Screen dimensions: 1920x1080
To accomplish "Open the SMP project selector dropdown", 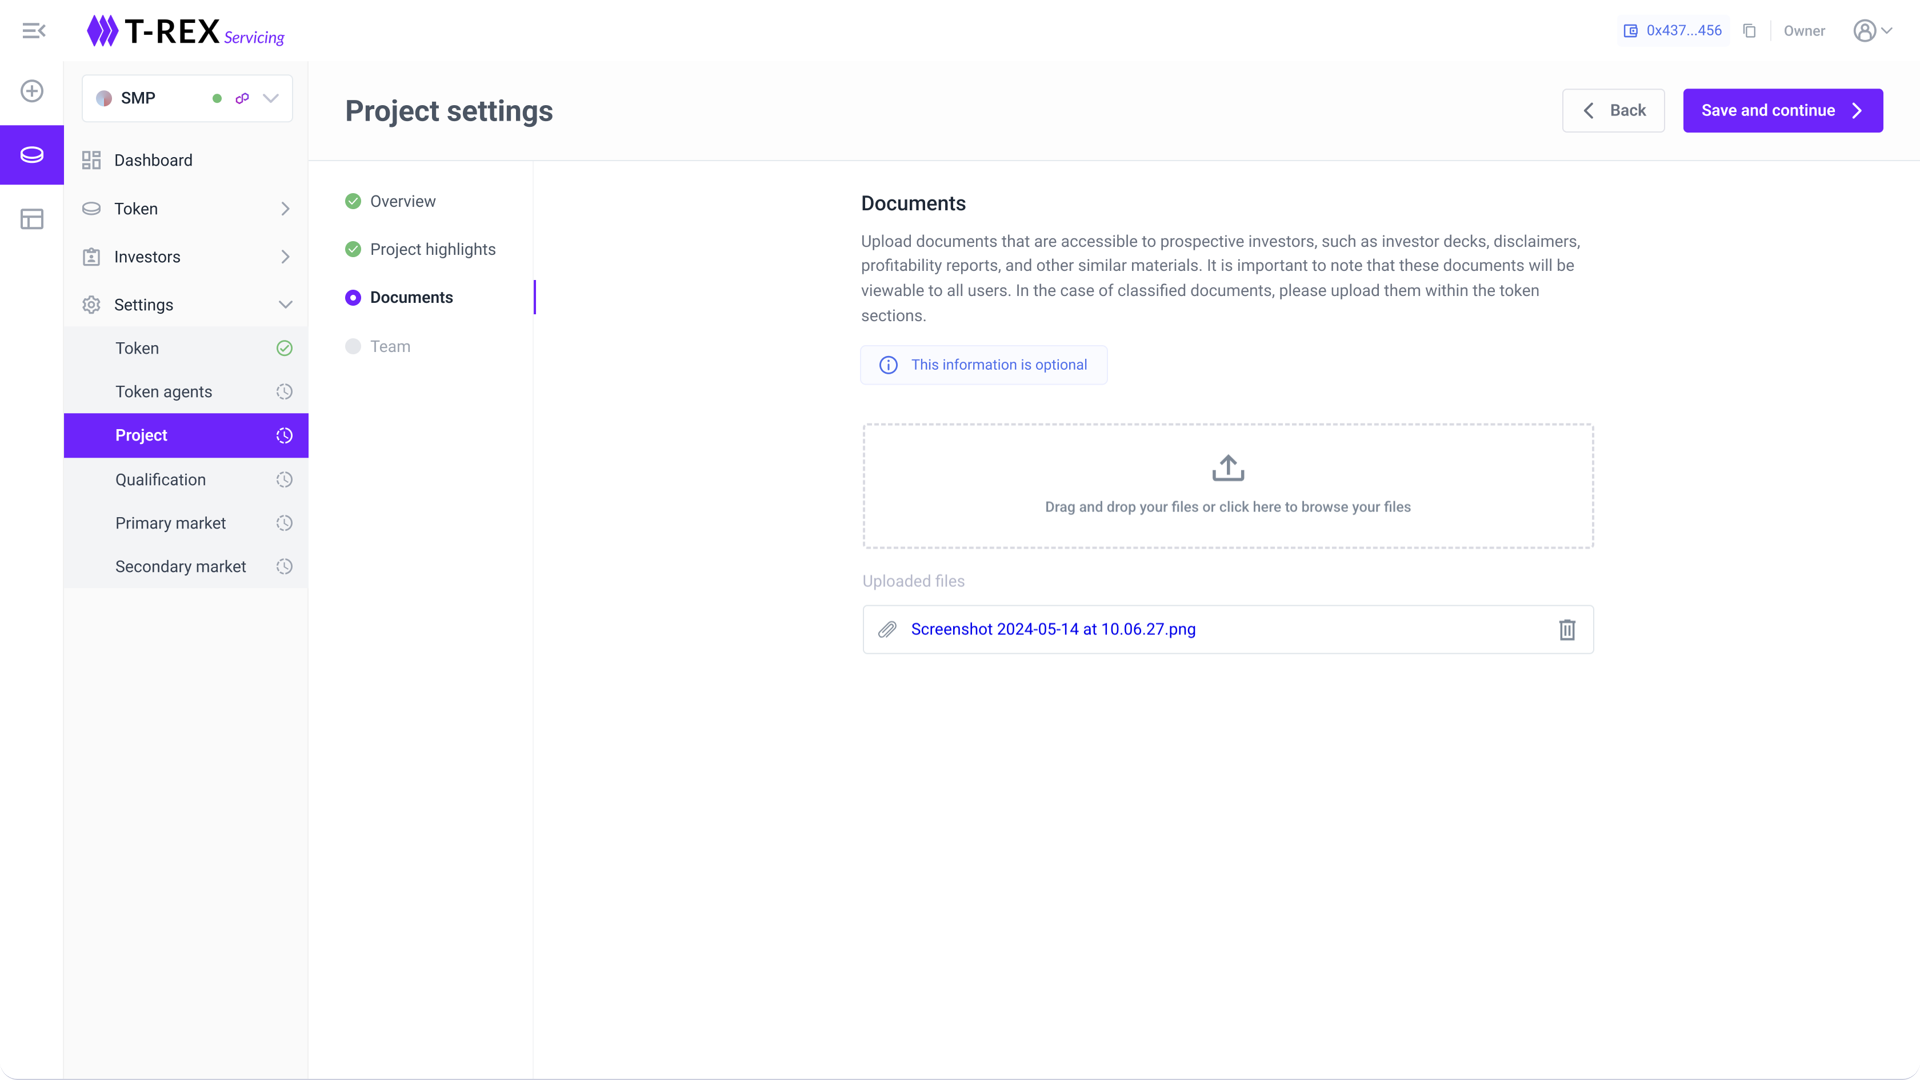I will pyautogui.click(x=271, y=98).
